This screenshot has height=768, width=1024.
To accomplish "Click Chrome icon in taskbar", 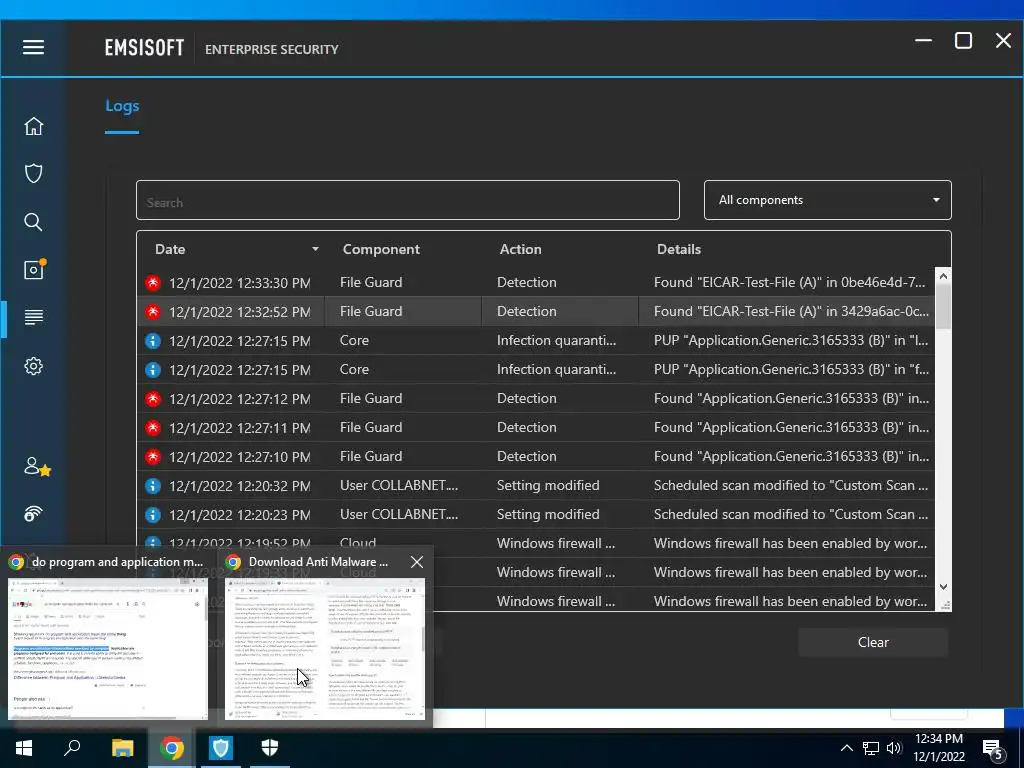I will pos(172,748).
